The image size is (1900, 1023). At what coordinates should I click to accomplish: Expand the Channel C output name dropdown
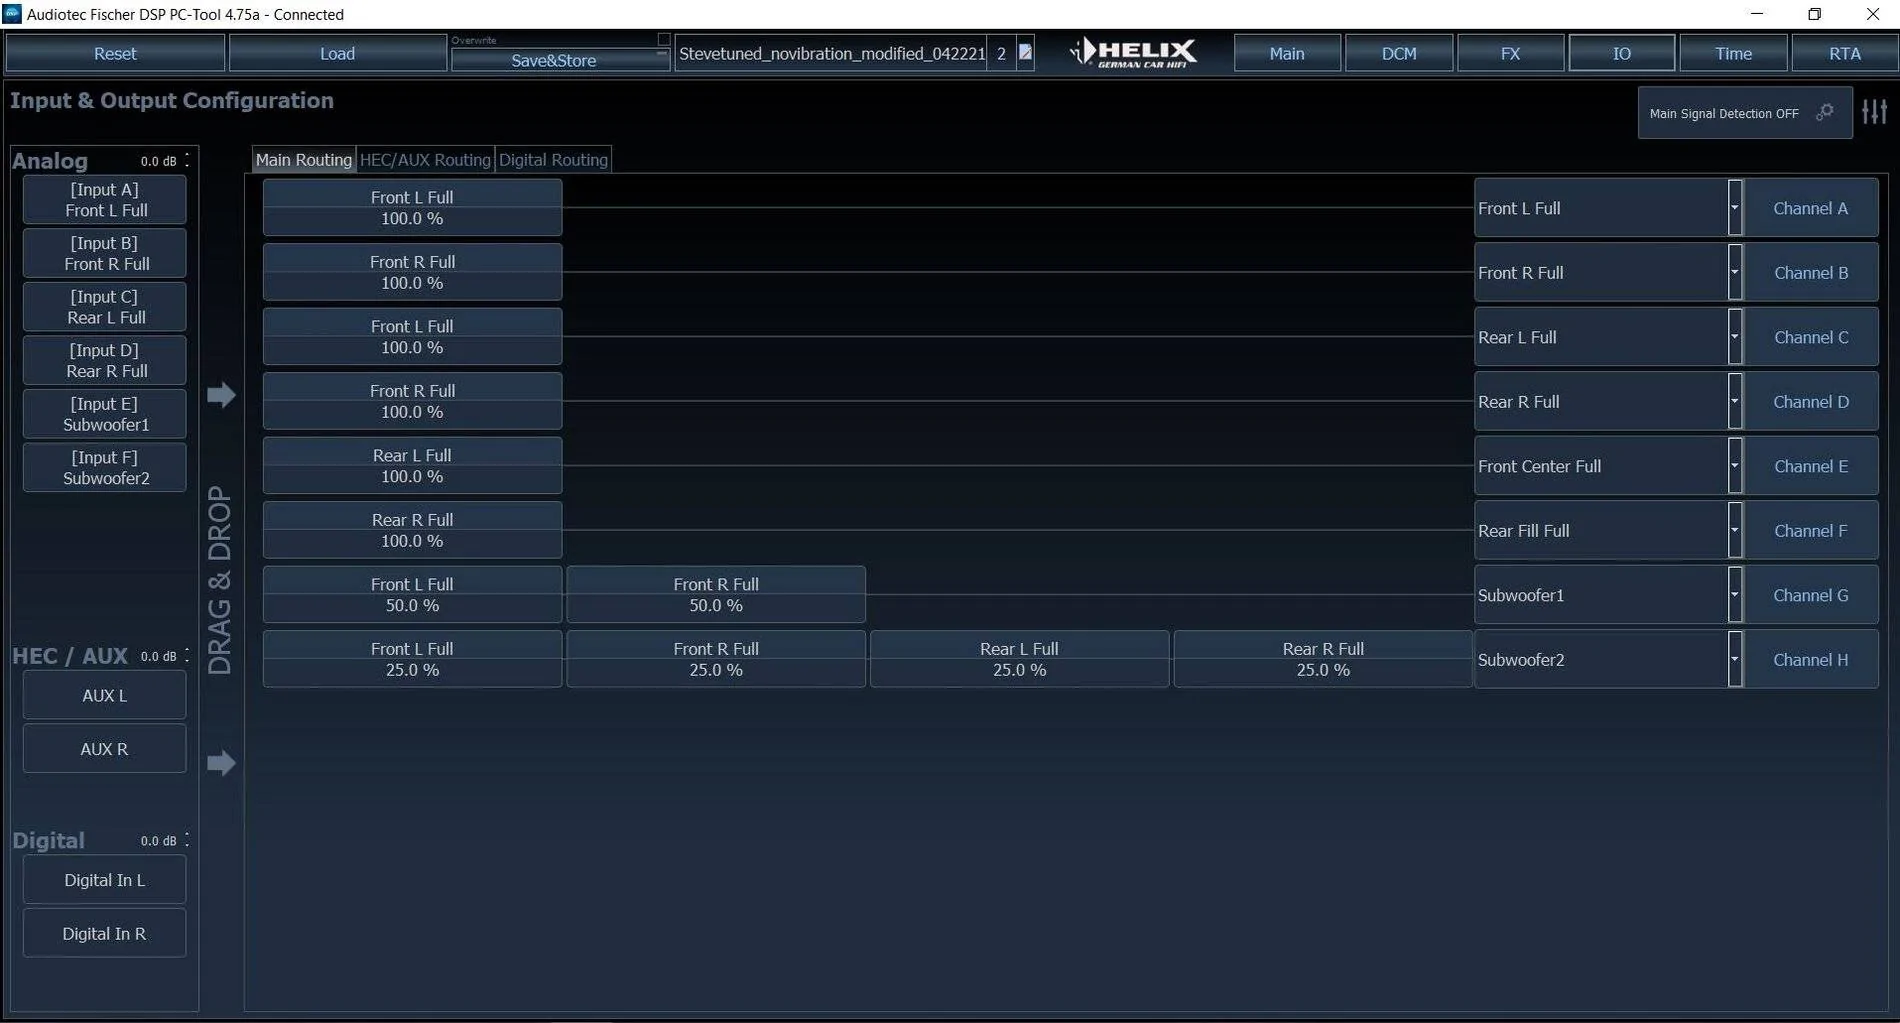pyautogui.click(x=1735, y=337)
